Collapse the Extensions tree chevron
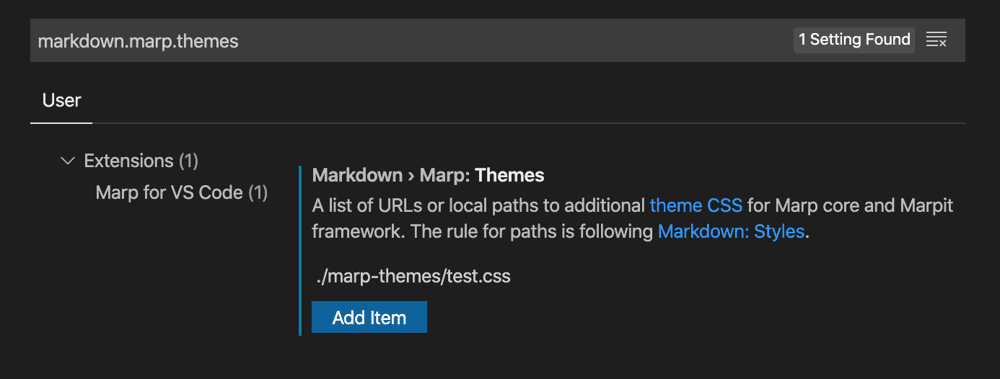The image size is (1000, 379). [67, 161]
